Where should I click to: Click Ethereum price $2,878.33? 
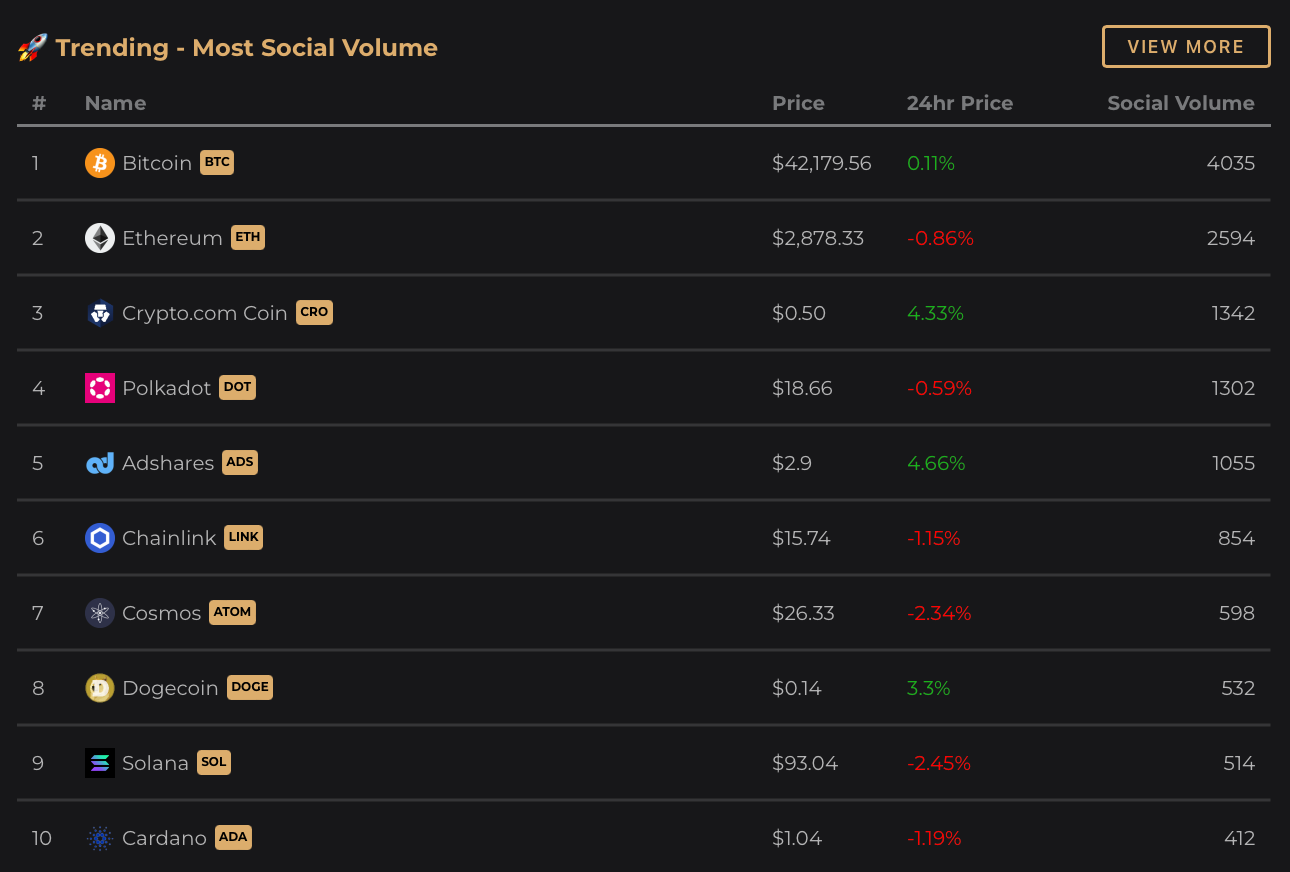tap(818, 238)
